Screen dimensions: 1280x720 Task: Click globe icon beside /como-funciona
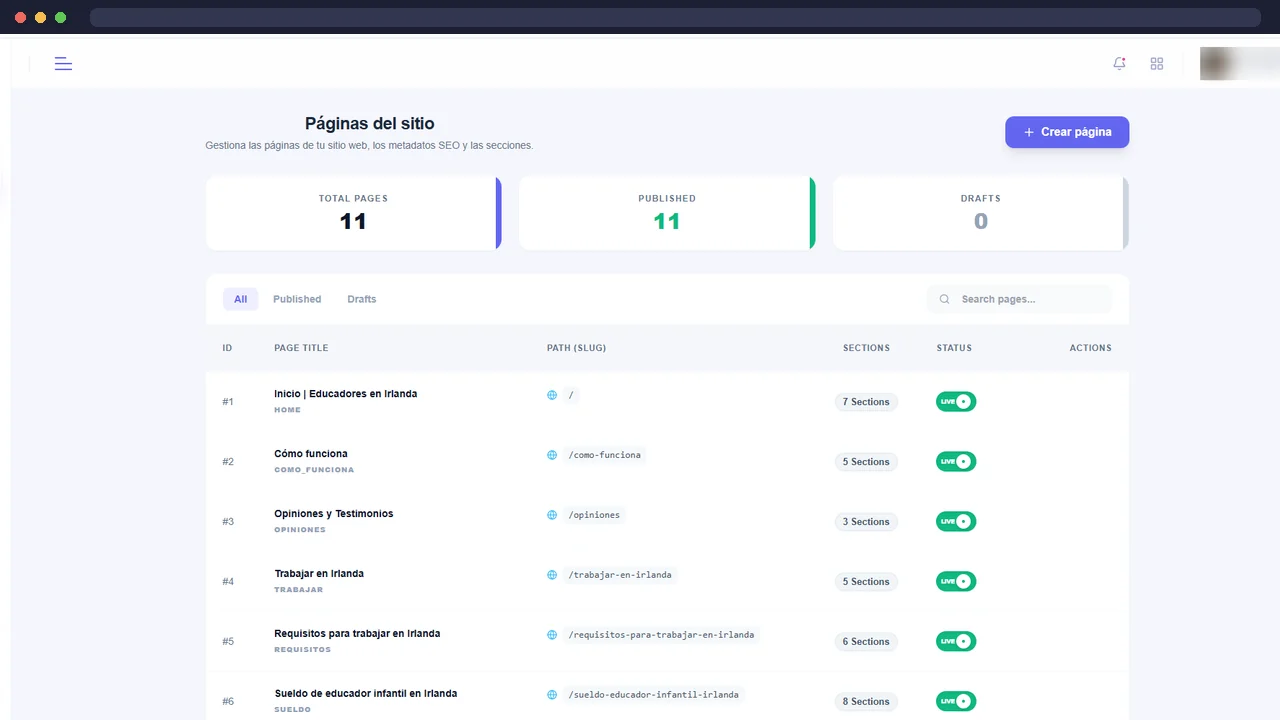click(x=552, y=455)
